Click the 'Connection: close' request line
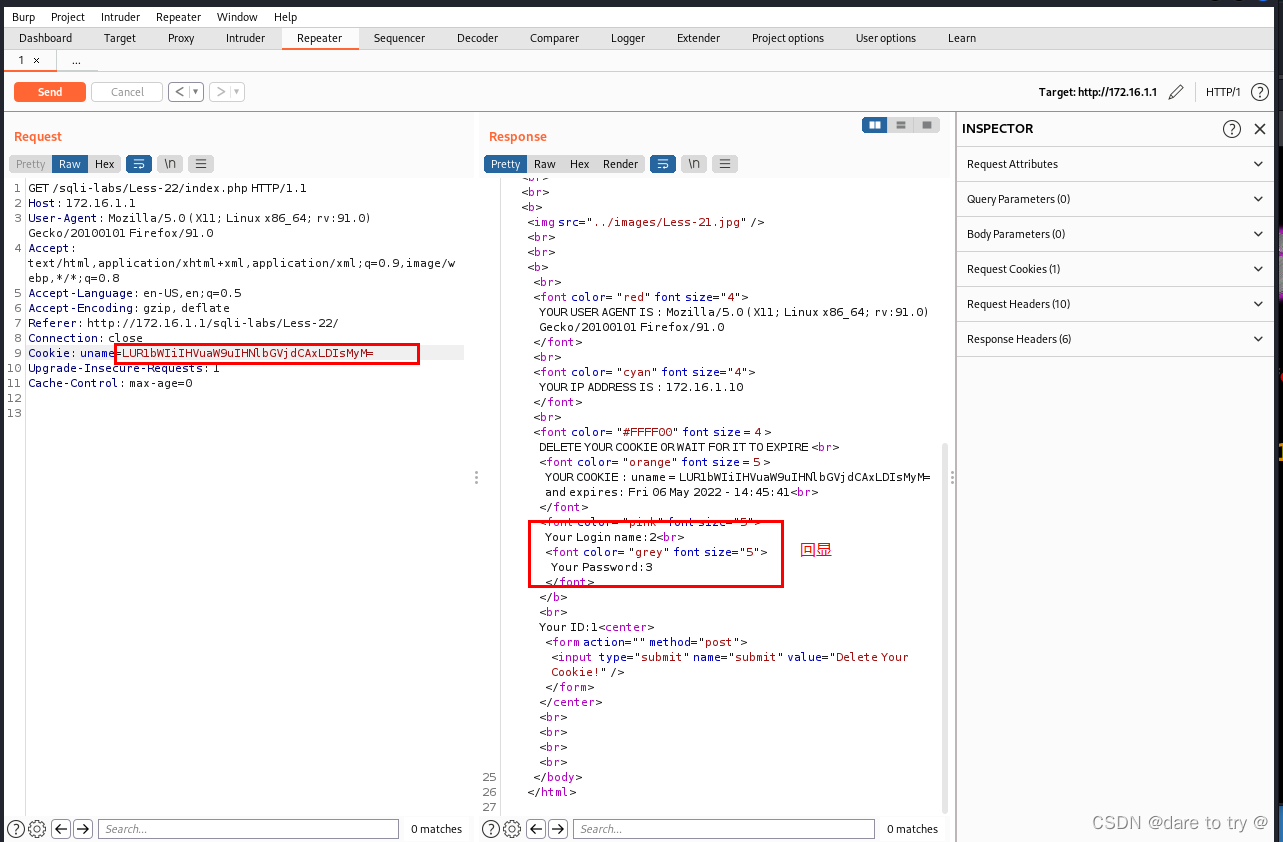 pos(85,338)
